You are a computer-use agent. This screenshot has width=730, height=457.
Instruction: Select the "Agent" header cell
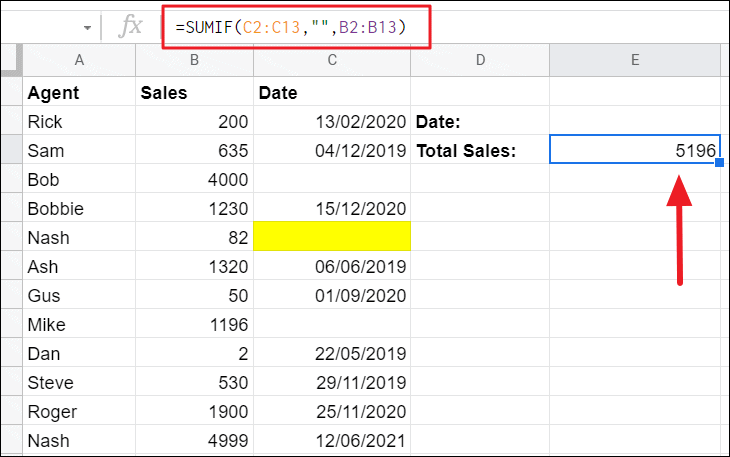coord(79,93)
